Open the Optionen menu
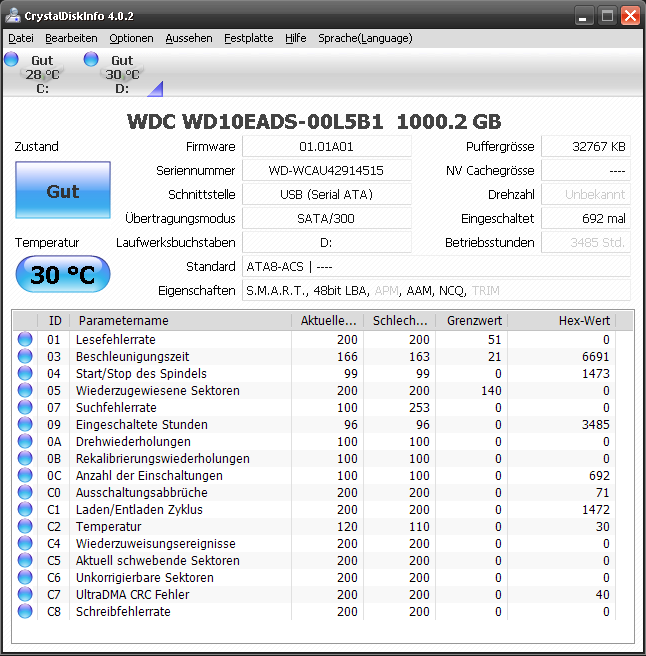The image size is (646, 656). coord(131,38)
